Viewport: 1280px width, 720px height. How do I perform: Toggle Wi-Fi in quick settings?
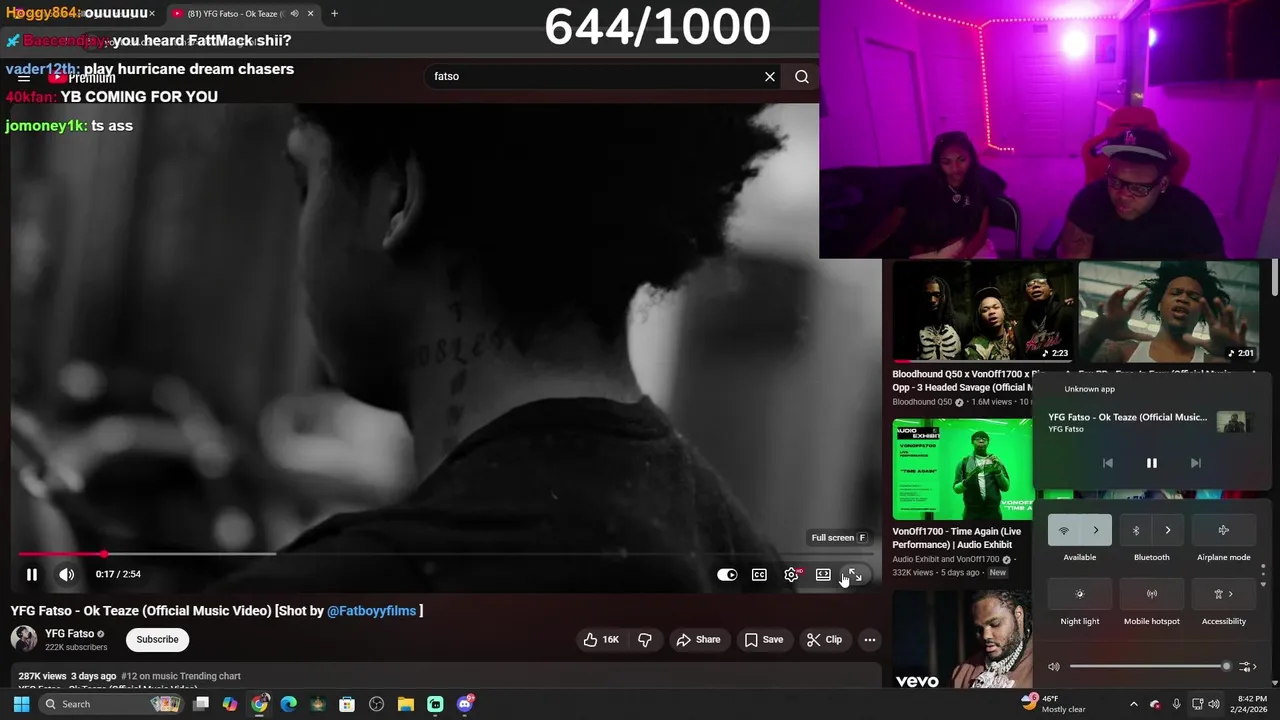[1064, 530]
